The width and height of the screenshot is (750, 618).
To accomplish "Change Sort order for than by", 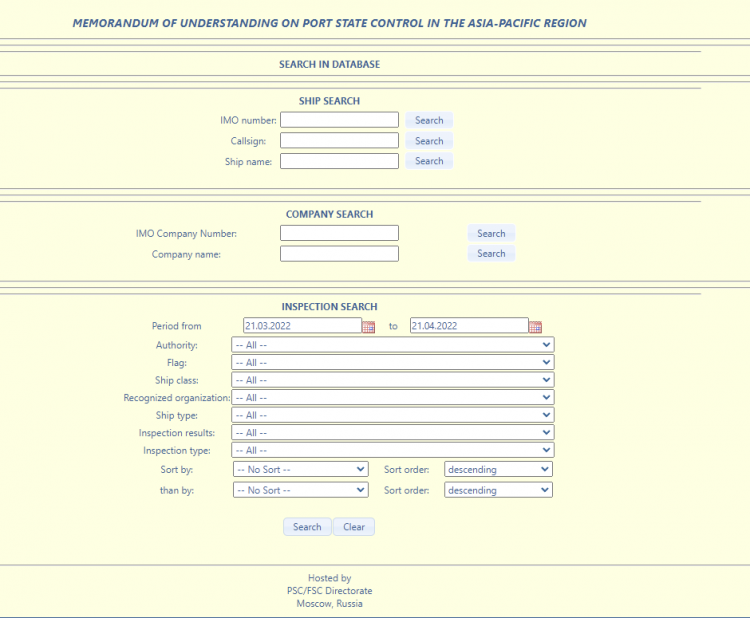I will coord(498,490).
